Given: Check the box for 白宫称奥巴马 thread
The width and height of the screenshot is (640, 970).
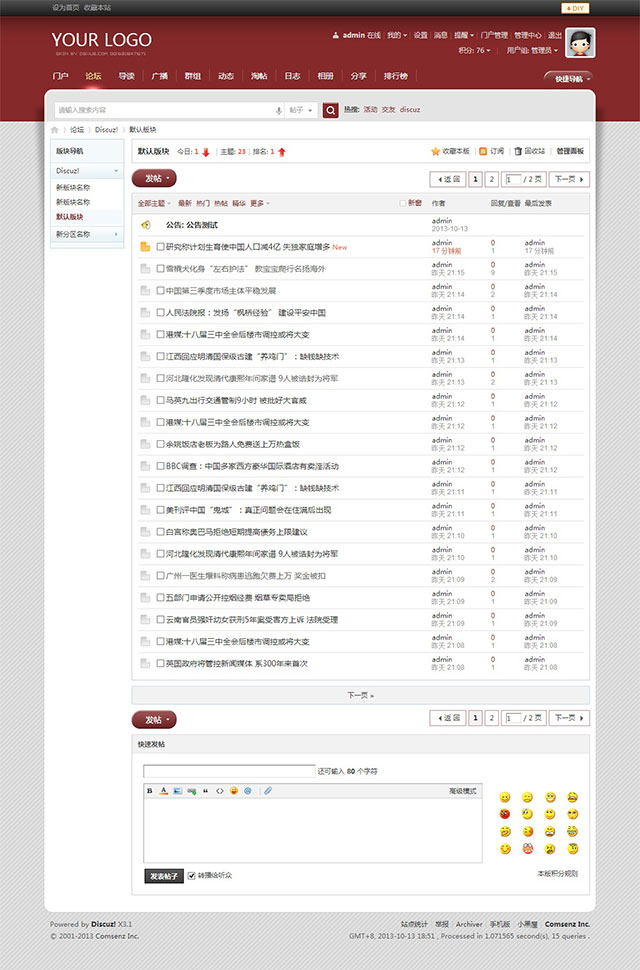Looking at the screenshot, I should click(160, 532).
